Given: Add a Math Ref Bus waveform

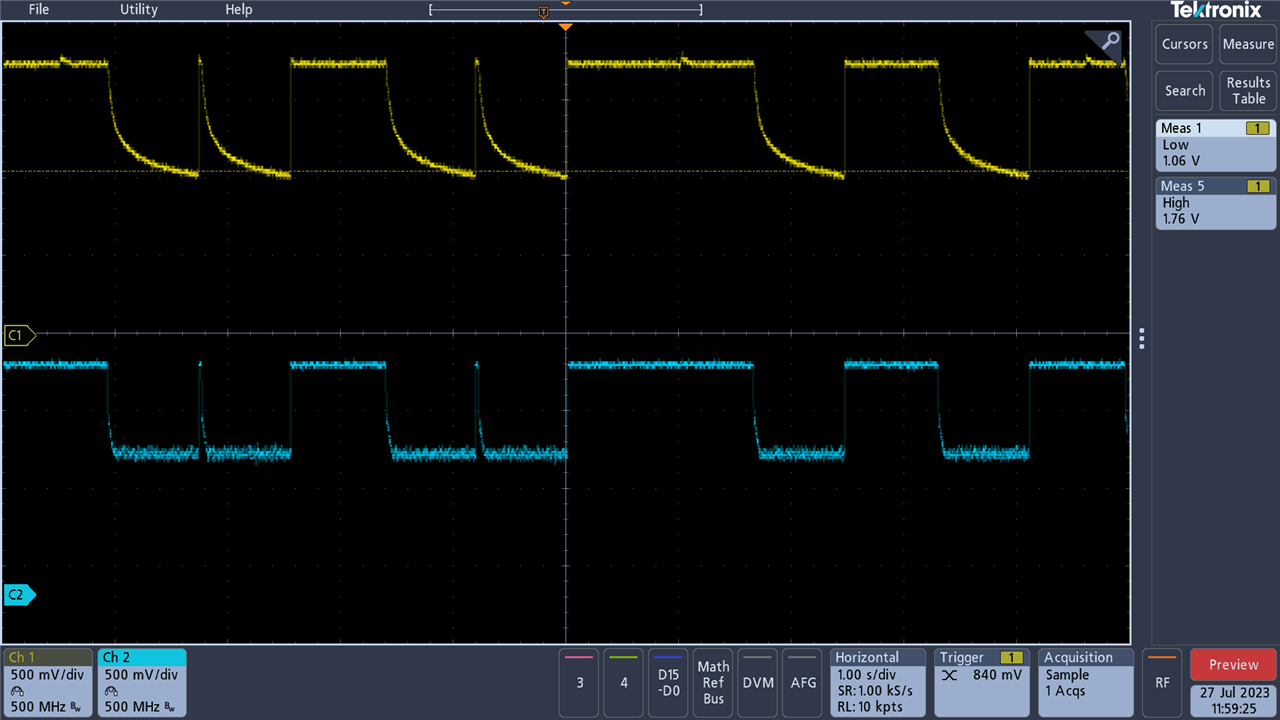Looking at the screenshot, I should (713, 682).
